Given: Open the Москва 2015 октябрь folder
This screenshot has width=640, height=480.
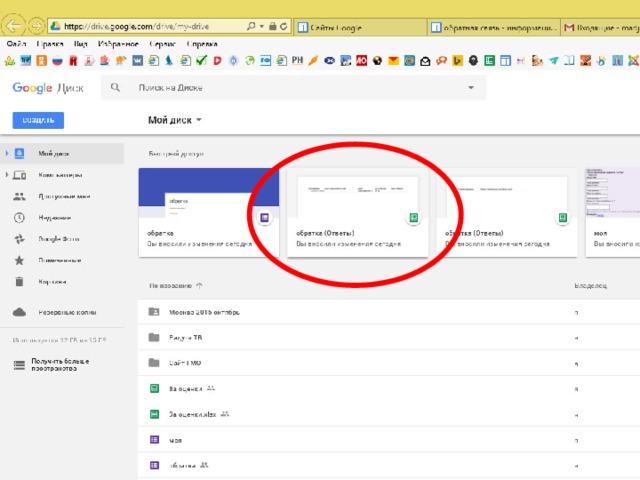Looking at the screenshot, I should [x=203, y=312].
